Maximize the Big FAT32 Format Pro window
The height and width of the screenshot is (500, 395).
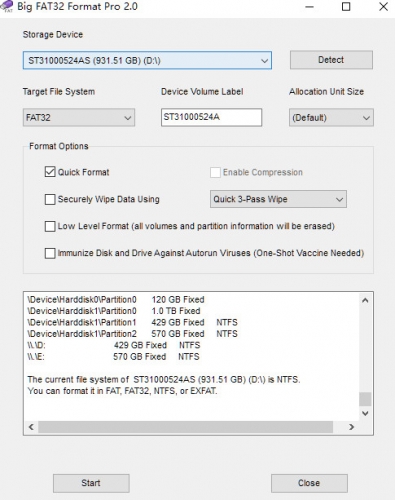pos(346,7)
